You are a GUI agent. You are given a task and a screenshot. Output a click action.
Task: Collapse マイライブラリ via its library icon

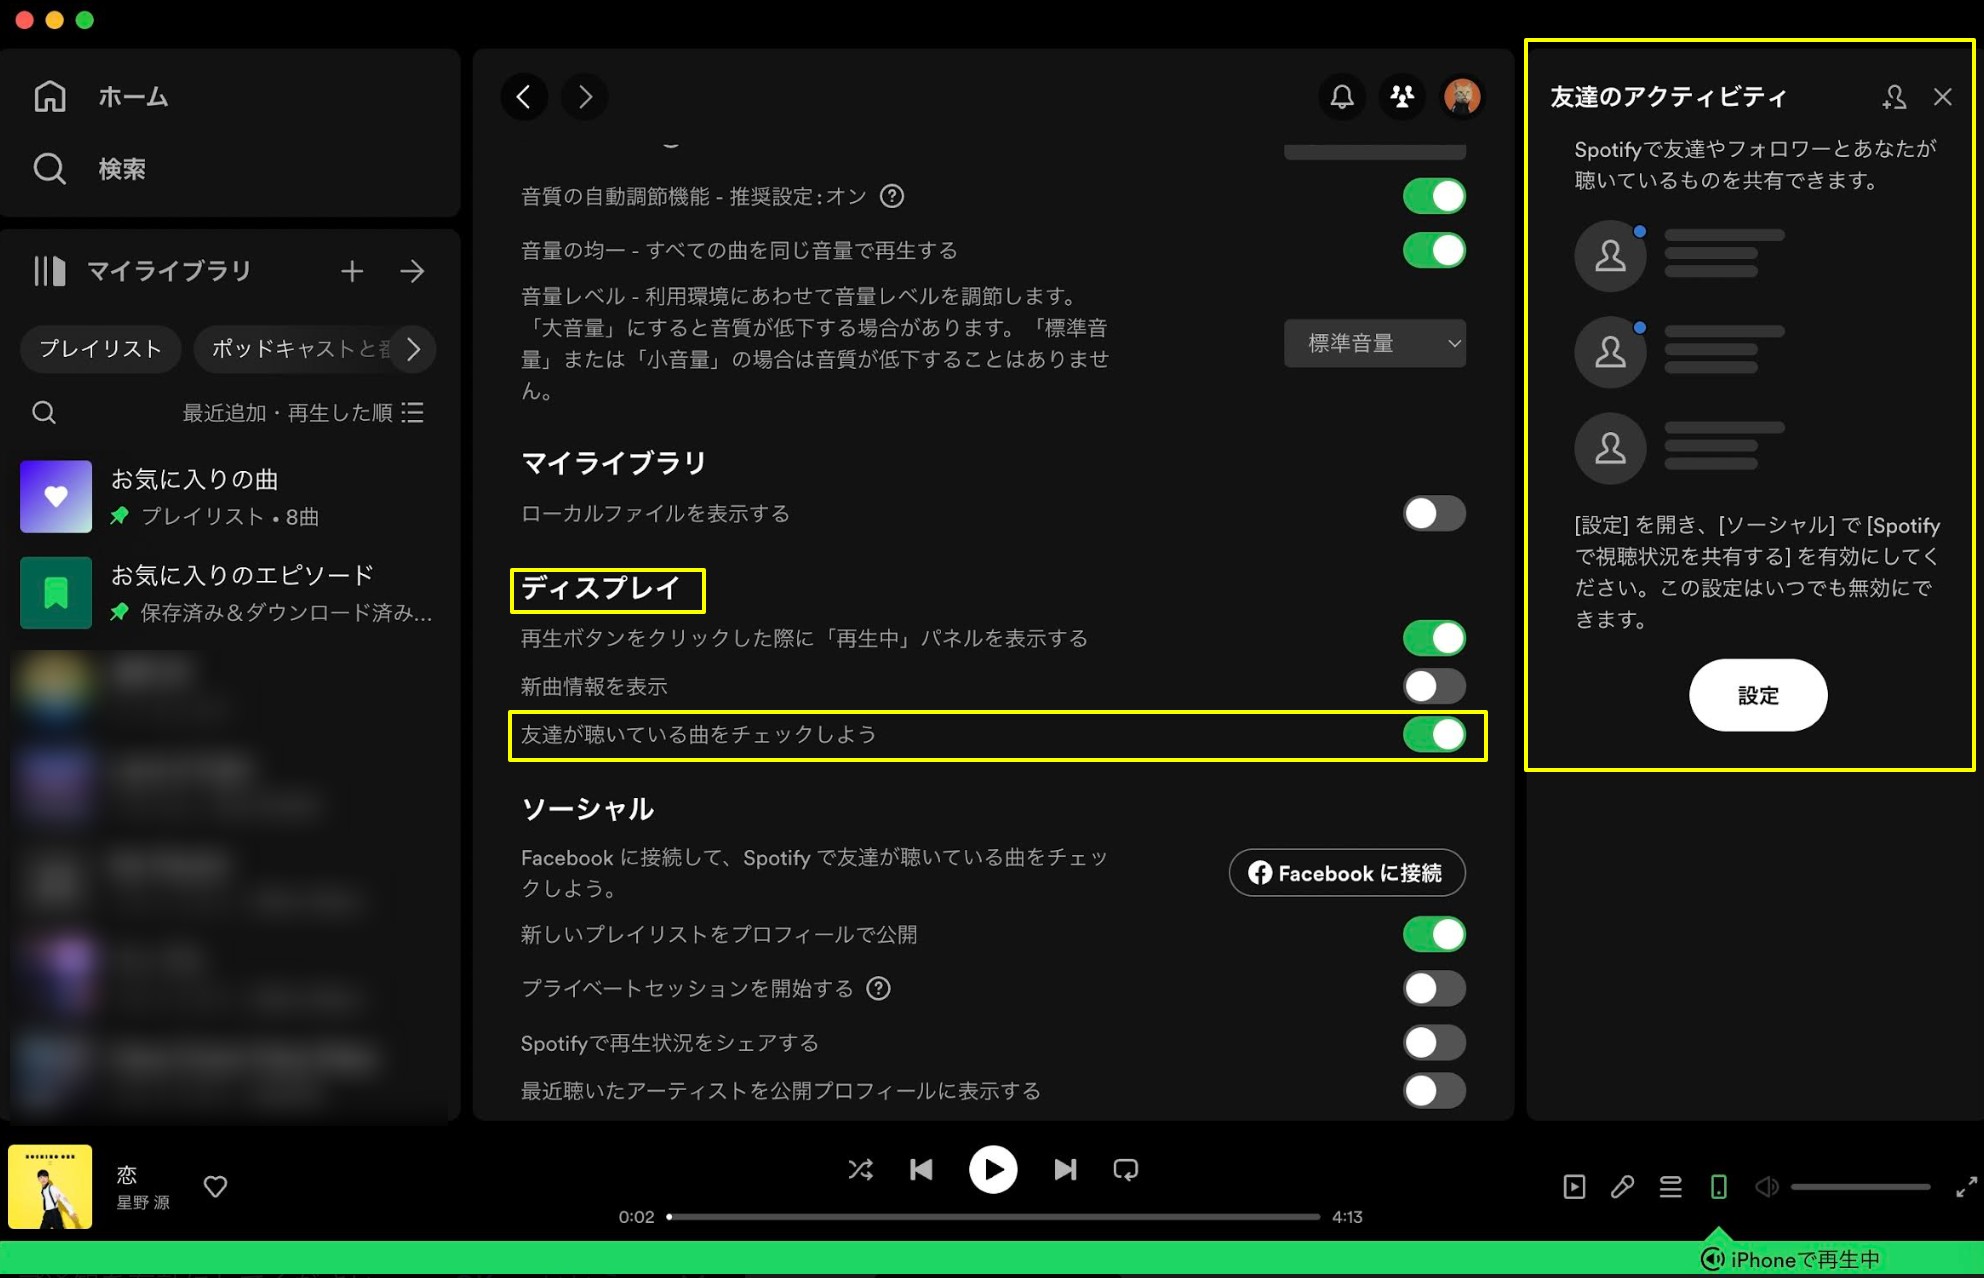[x=49, y=271]
